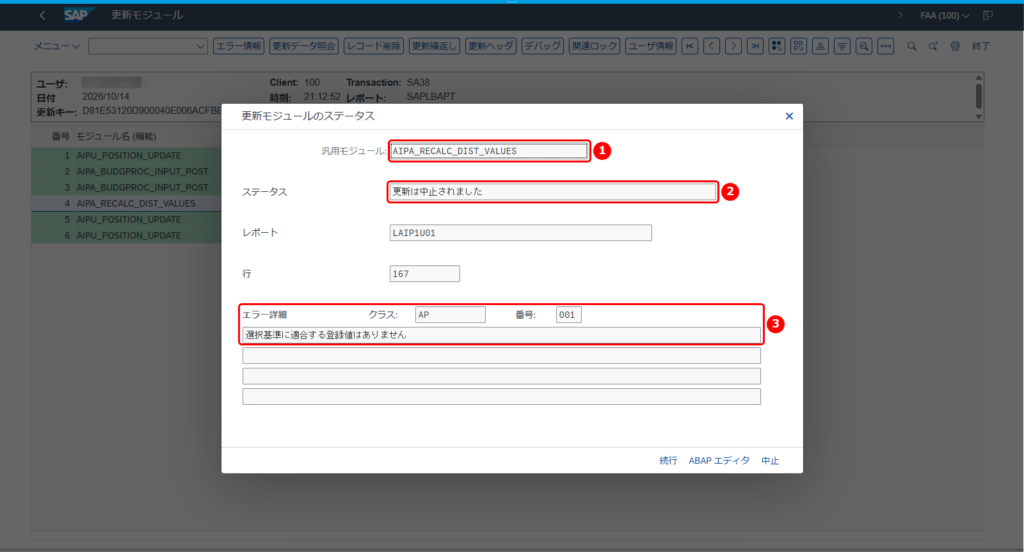Select row 4 AIPA_RECALC_DIST_VALUES
The width and height of the screenshot is (1024, 552).
(x=126, y=203)
